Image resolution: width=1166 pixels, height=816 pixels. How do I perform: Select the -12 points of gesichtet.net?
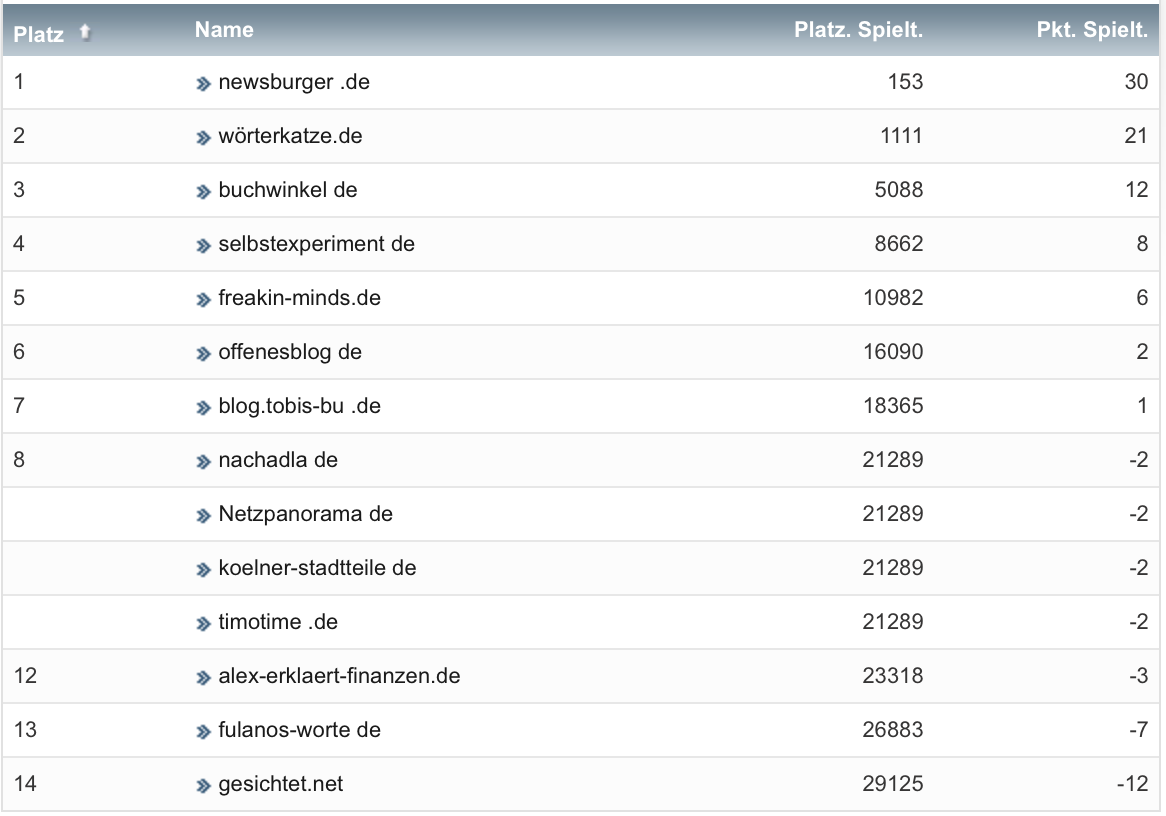(x=1133, y=784)
